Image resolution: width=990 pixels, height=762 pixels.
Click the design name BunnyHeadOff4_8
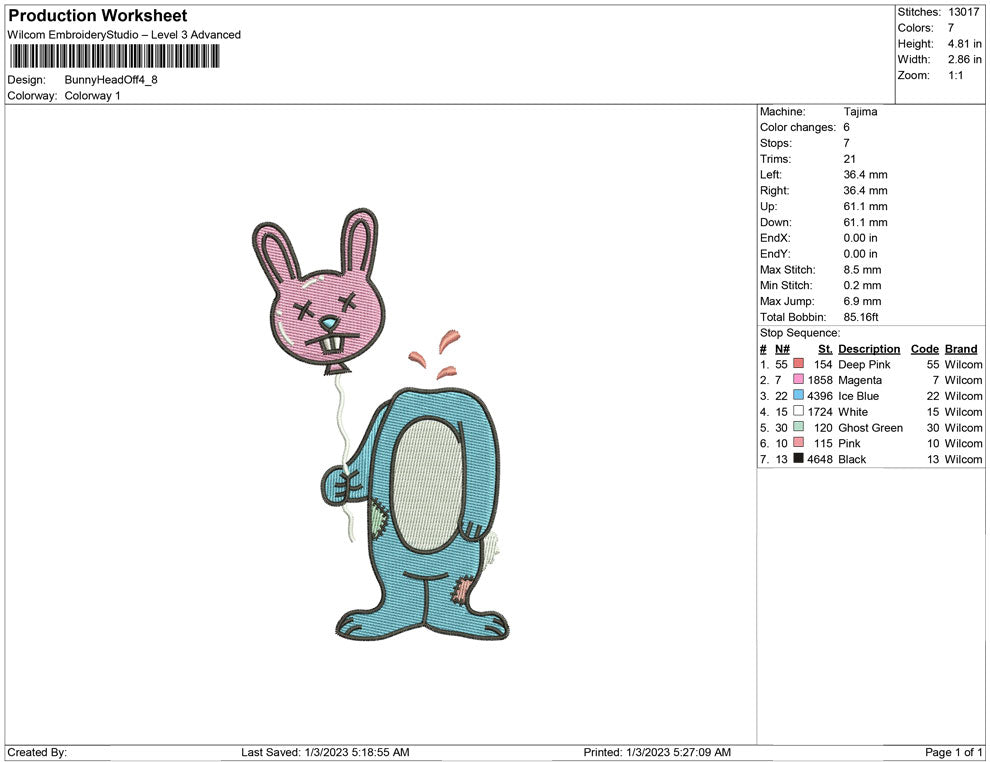point(111,80)
